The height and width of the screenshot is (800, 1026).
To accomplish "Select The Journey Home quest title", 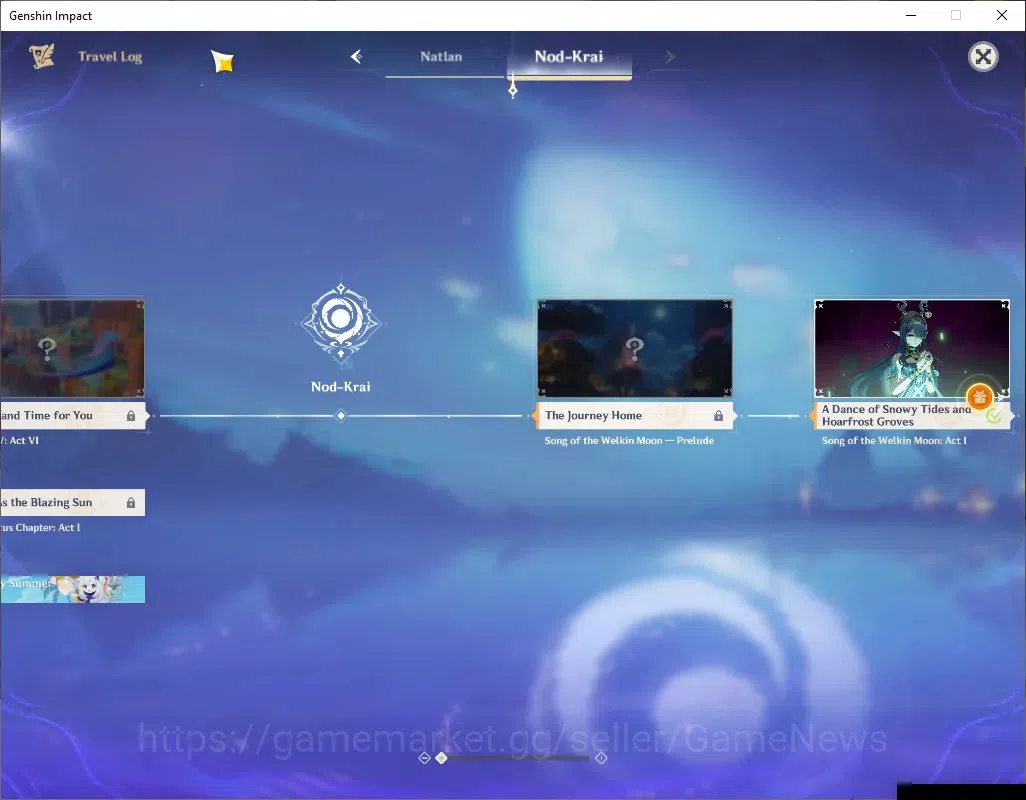I will pyautogui.click(x=593, y=415).
